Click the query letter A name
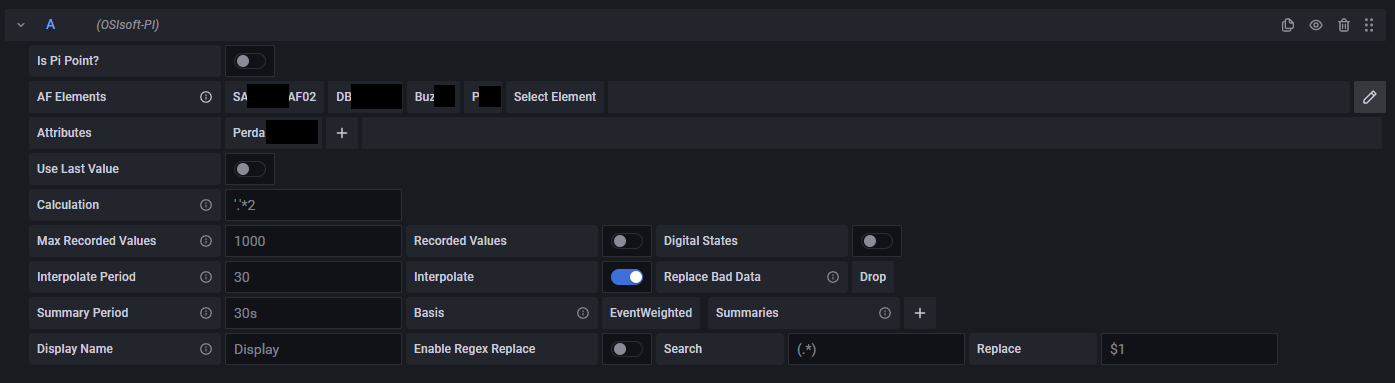The height and width of the screenshot is (383, 1395). (51, 25)
